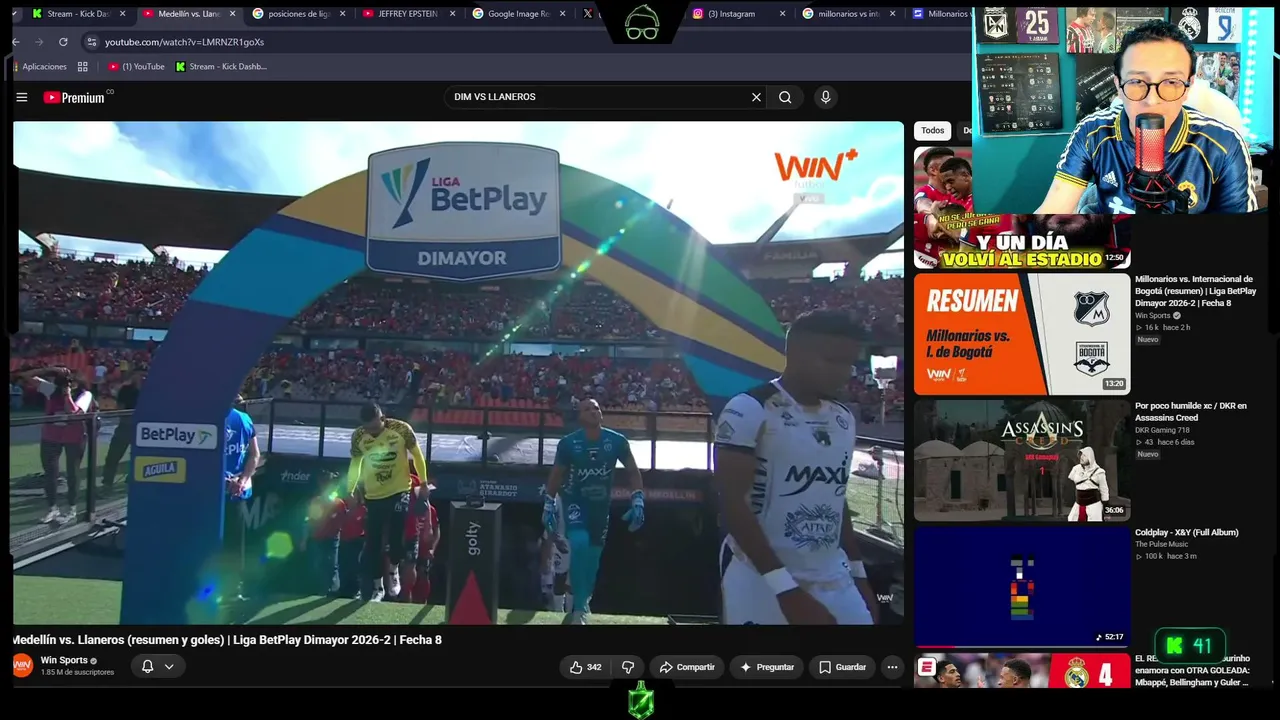Select the YouTube URL in the address bar
This screenshot has width=1280, height=720.
184,42
